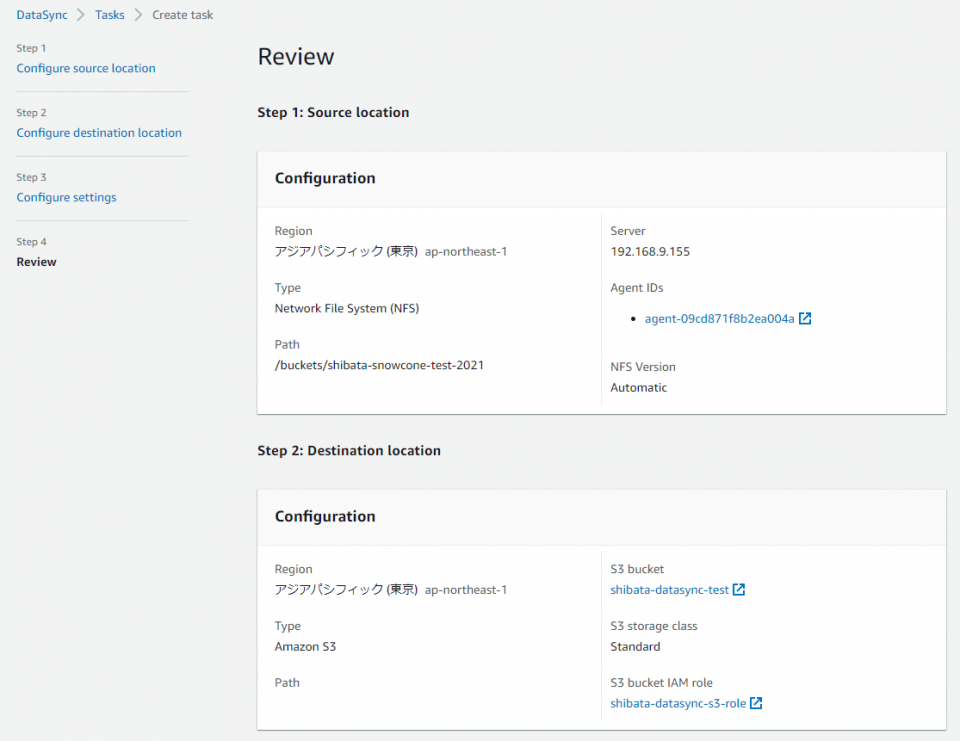Go to Tasks via breadcrumb

(109, 14)
